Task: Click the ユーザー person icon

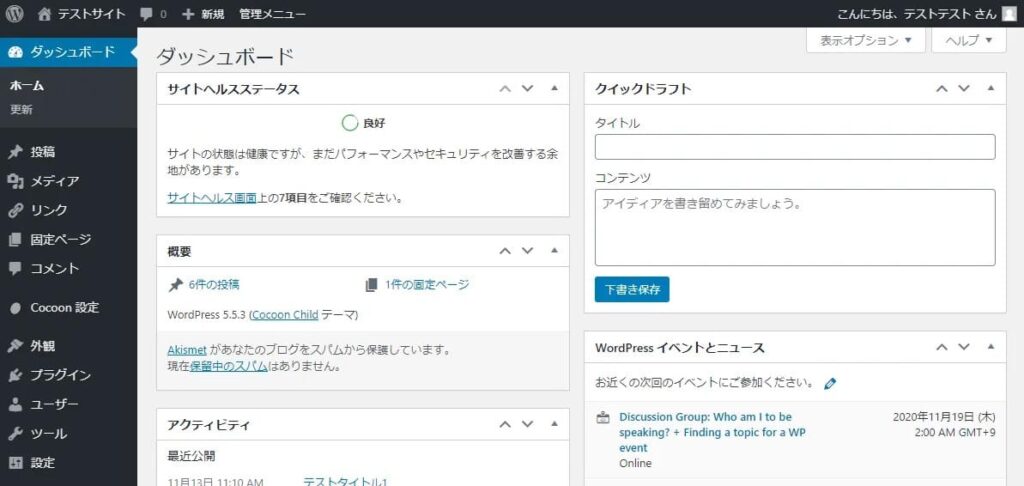Action: tap(16, 405)
